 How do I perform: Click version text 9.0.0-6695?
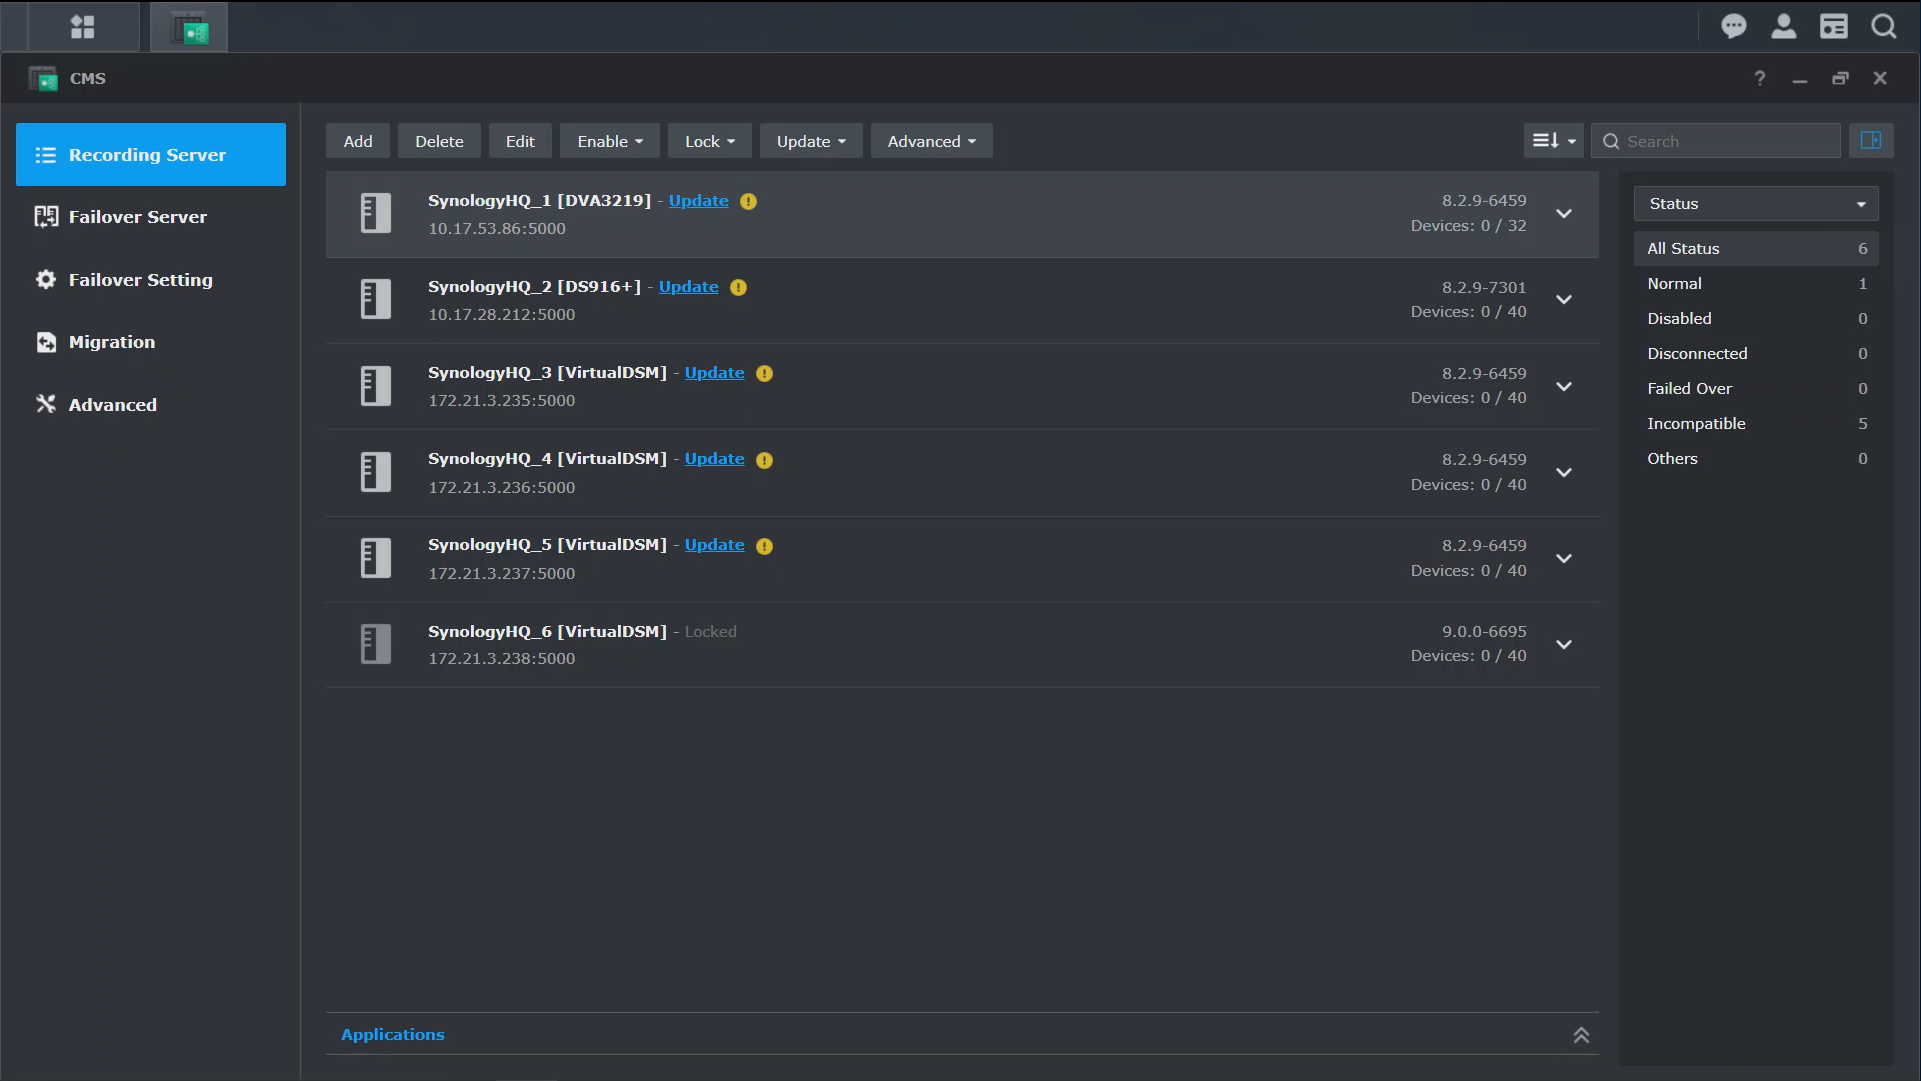1484,631
